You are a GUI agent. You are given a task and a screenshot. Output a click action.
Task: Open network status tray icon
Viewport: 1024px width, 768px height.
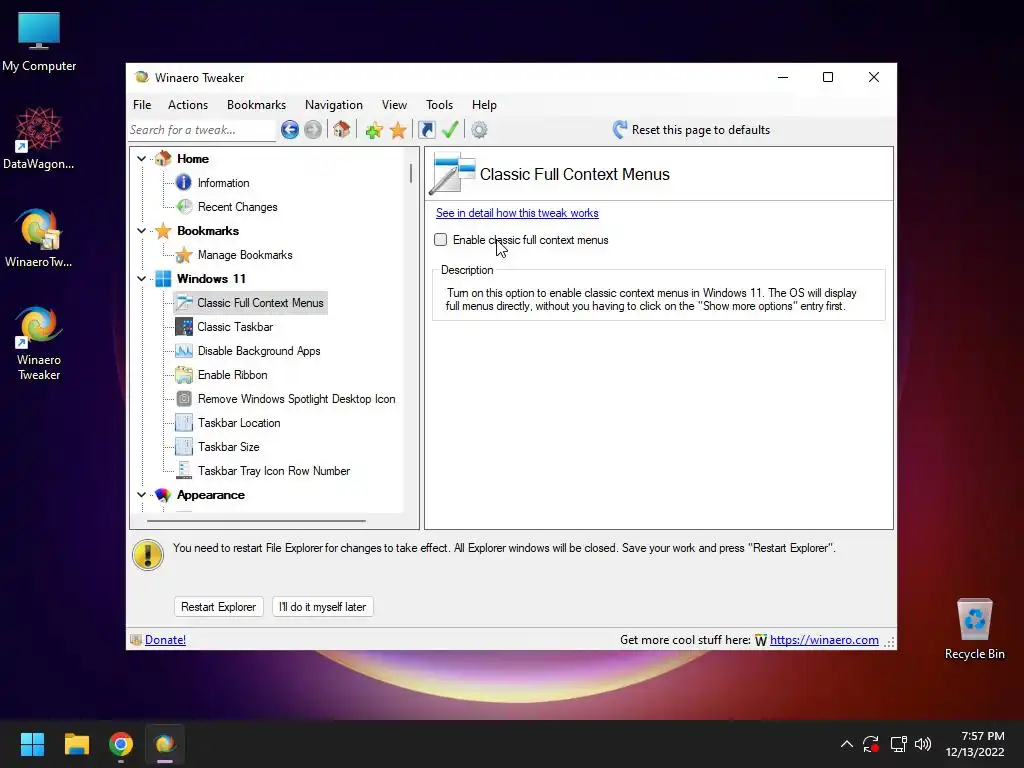899,744
